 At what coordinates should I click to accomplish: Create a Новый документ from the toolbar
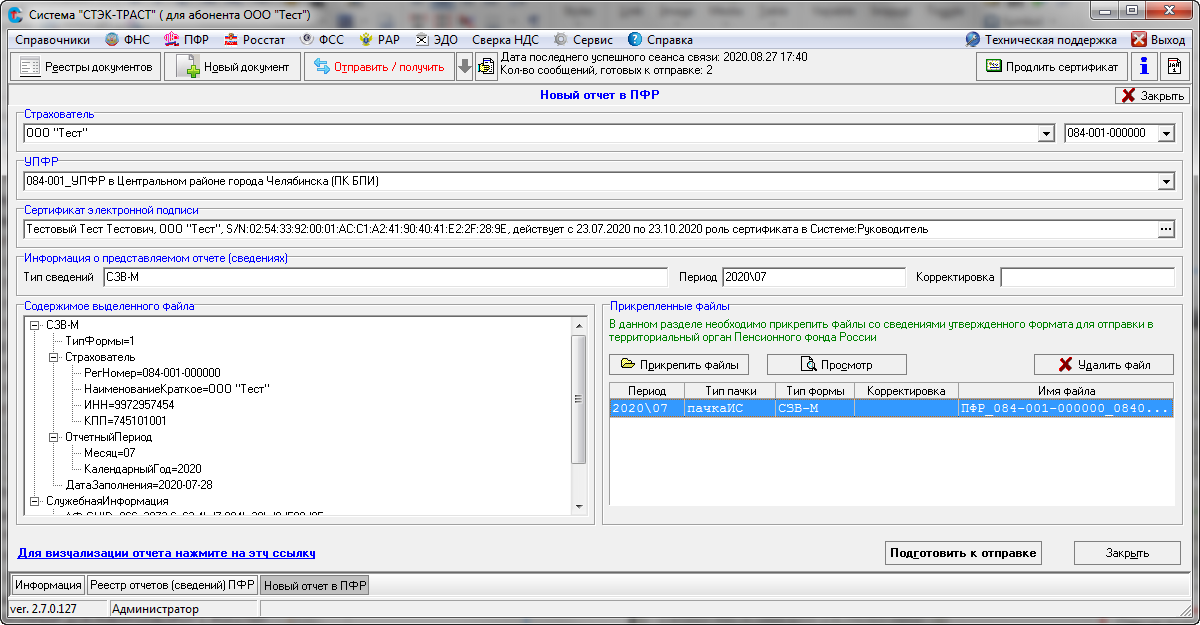pos(233,67)
